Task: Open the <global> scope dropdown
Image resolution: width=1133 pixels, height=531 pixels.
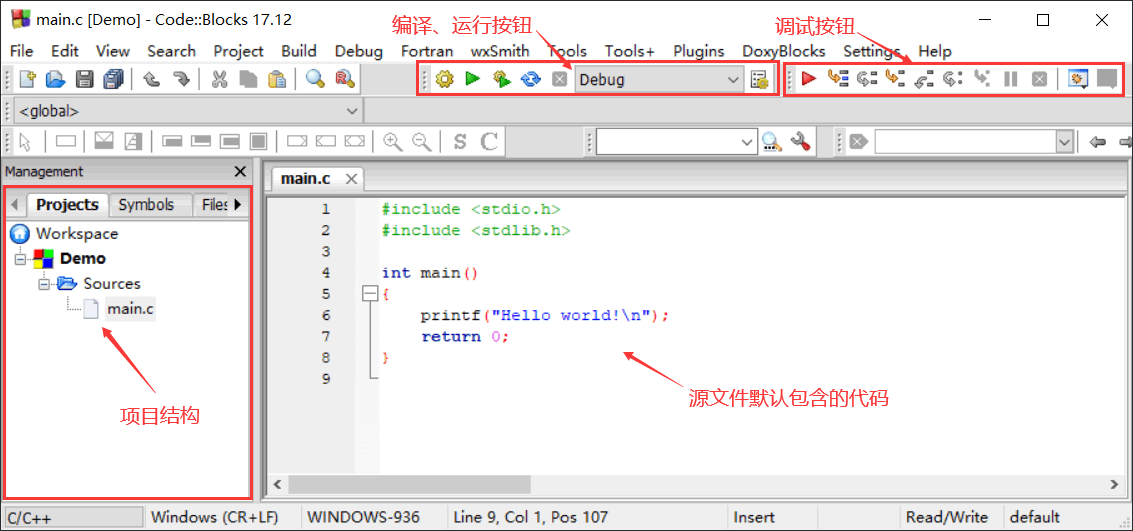Action: 188,111
